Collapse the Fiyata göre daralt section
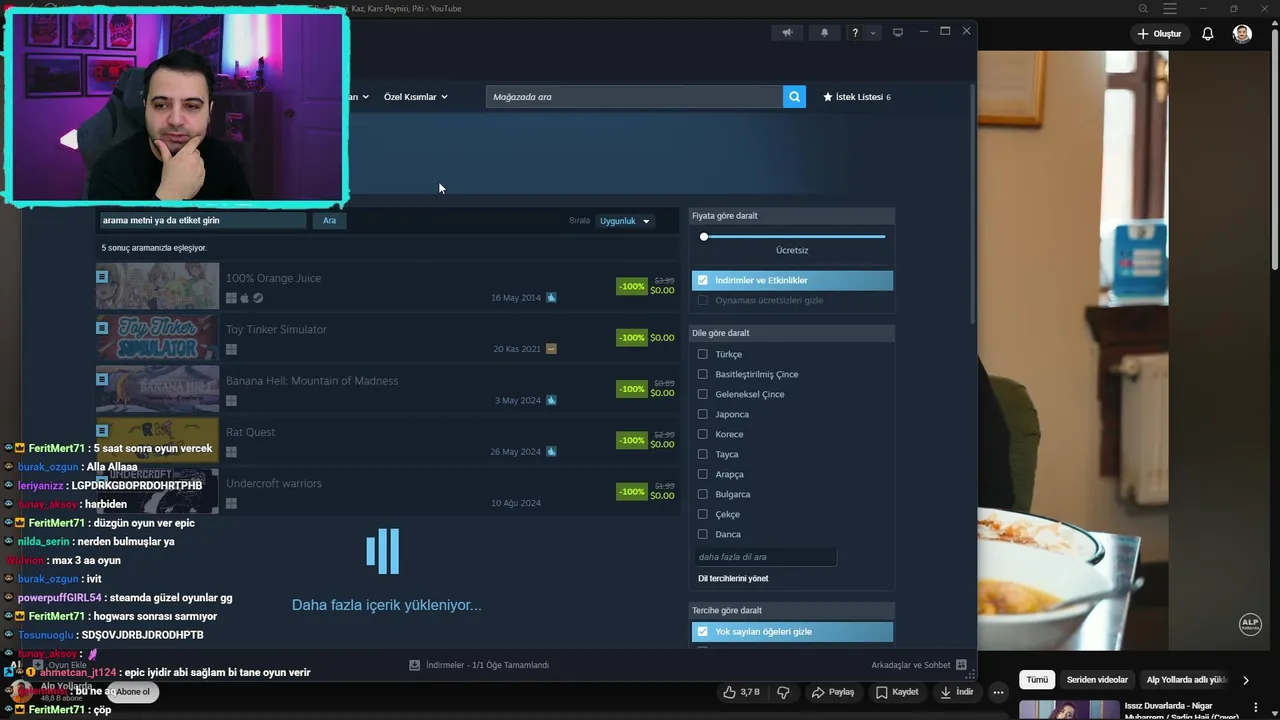1280x720 pixels. click(792, 216)
